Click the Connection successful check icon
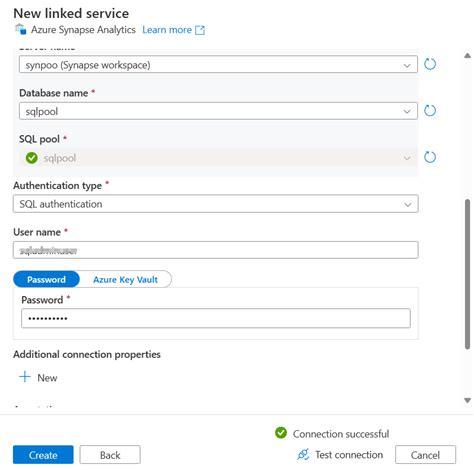 point(281,433)
